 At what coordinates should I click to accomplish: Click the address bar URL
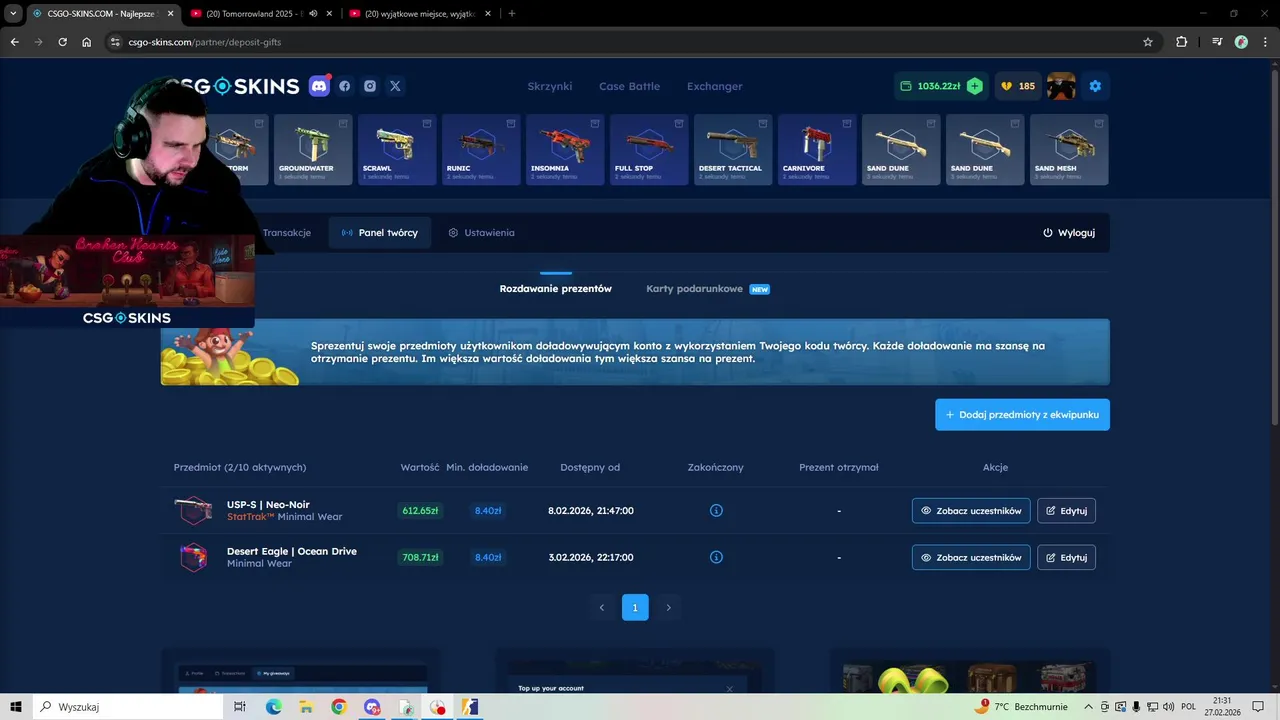tap(205, 42)
